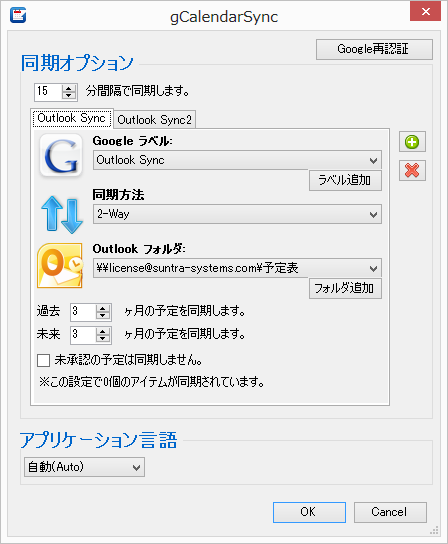448x544 pixels.
Task: Click the blue two-way sync arrows icon
Action: point(61,214)
